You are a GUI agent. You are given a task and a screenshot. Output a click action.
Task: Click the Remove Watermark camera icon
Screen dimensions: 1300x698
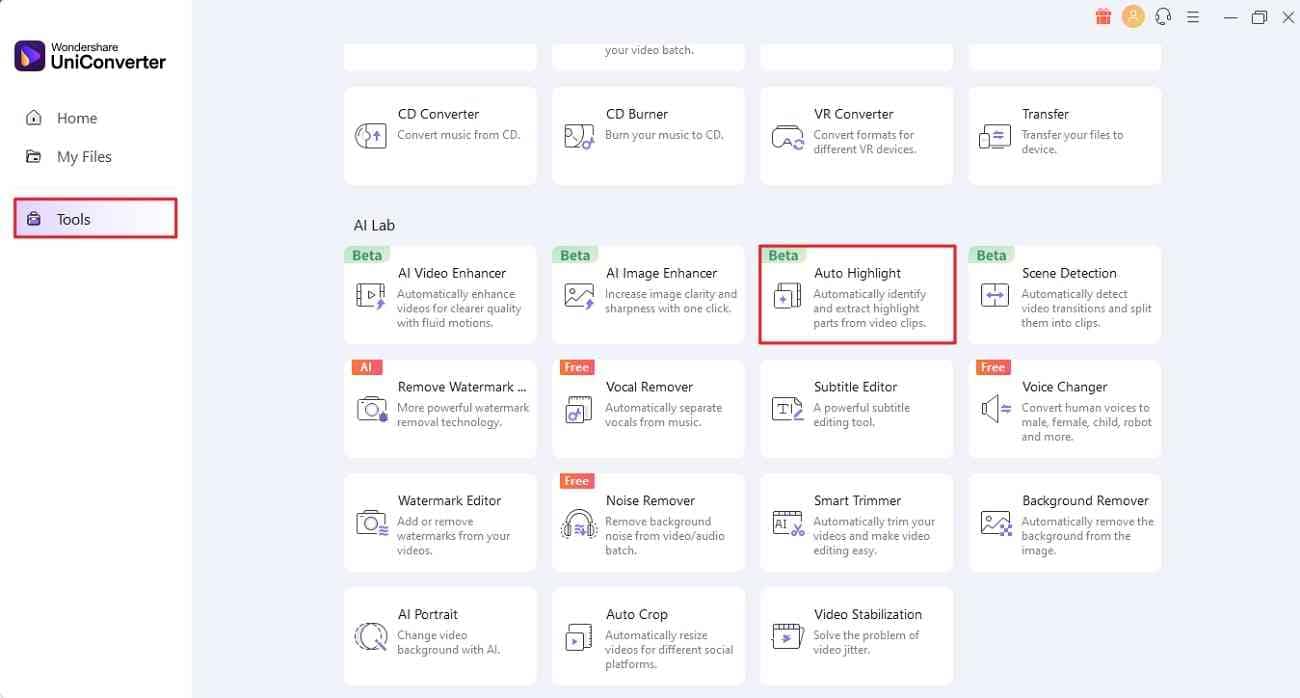[371, 408]
